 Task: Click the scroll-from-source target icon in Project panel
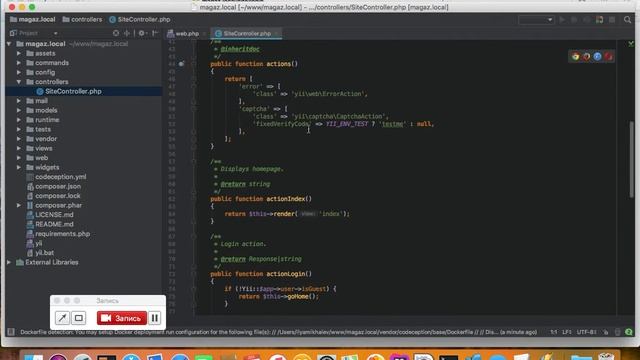[x=116, y=33]
